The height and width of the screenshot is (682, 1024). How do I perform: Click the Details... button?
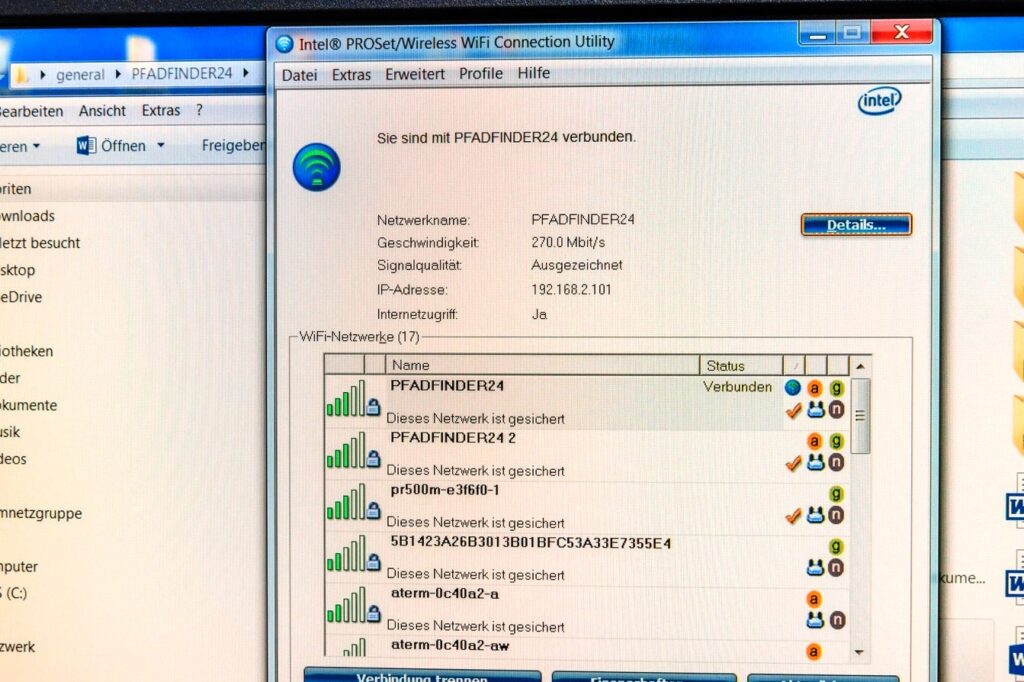[856, 225]
